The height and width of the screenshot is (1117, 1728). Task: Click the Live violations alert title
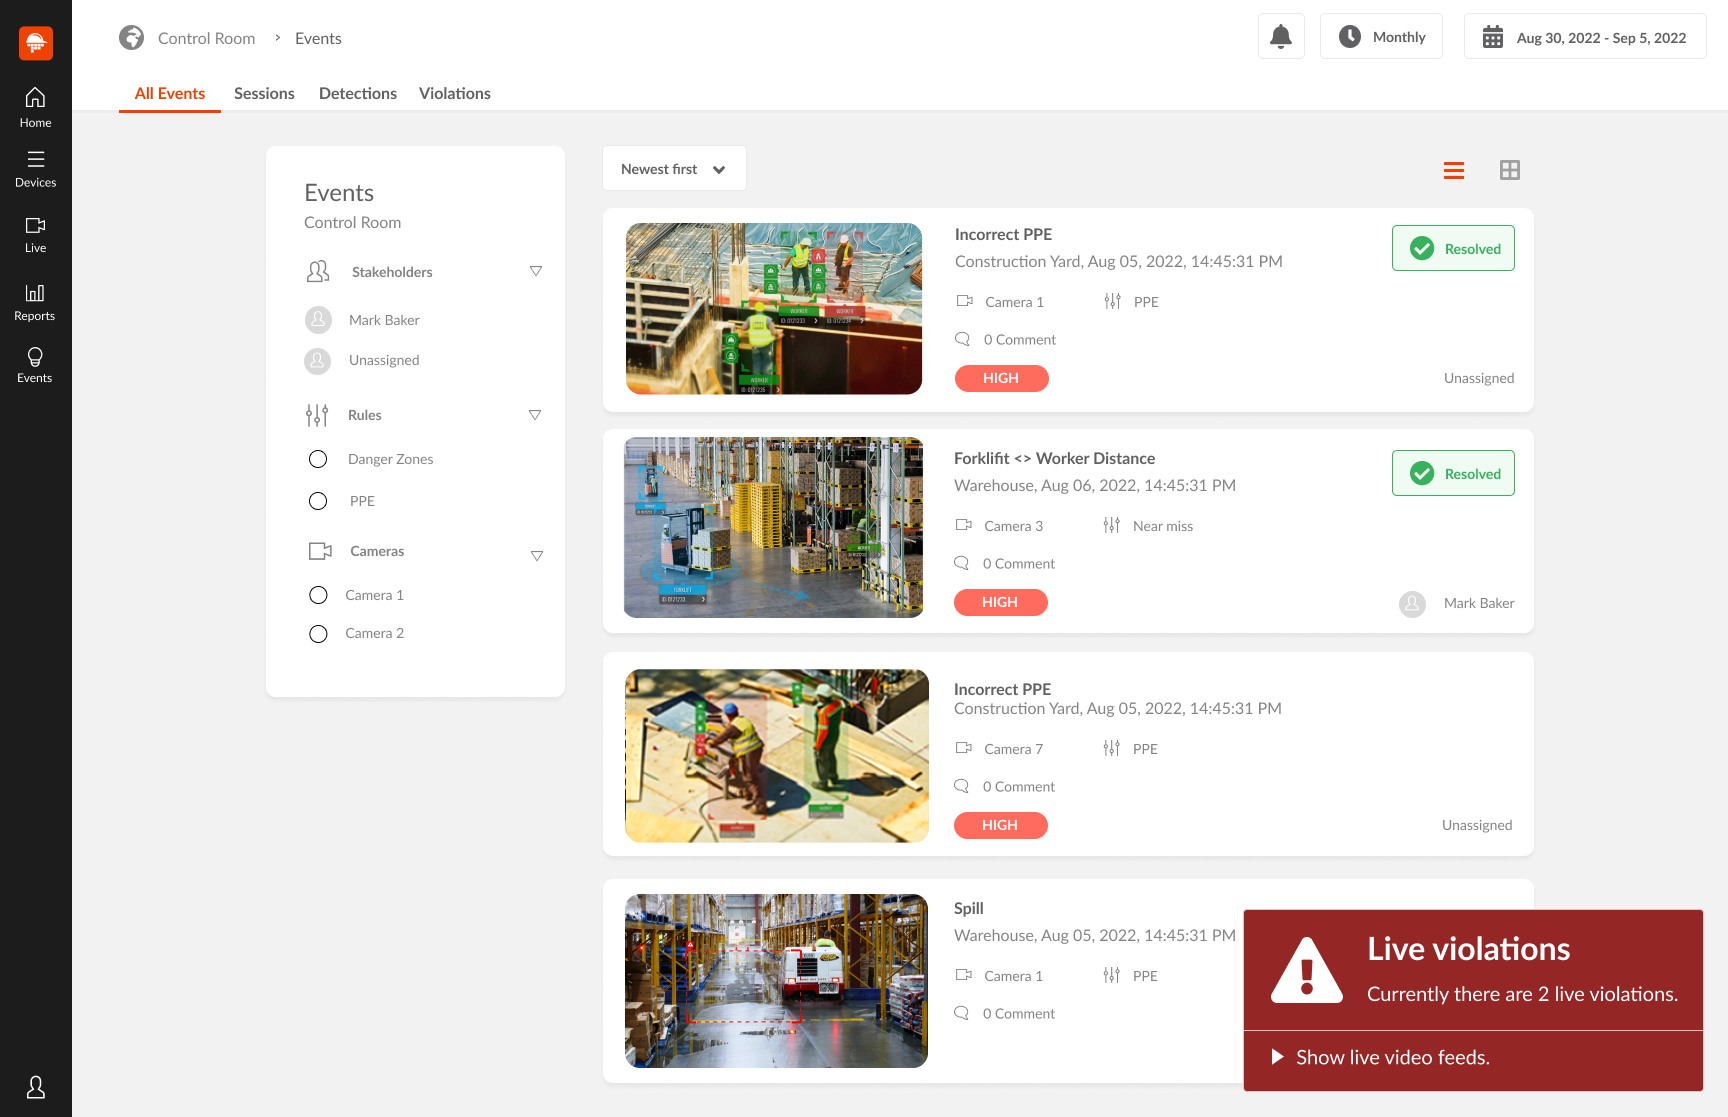pos(1469,949)
